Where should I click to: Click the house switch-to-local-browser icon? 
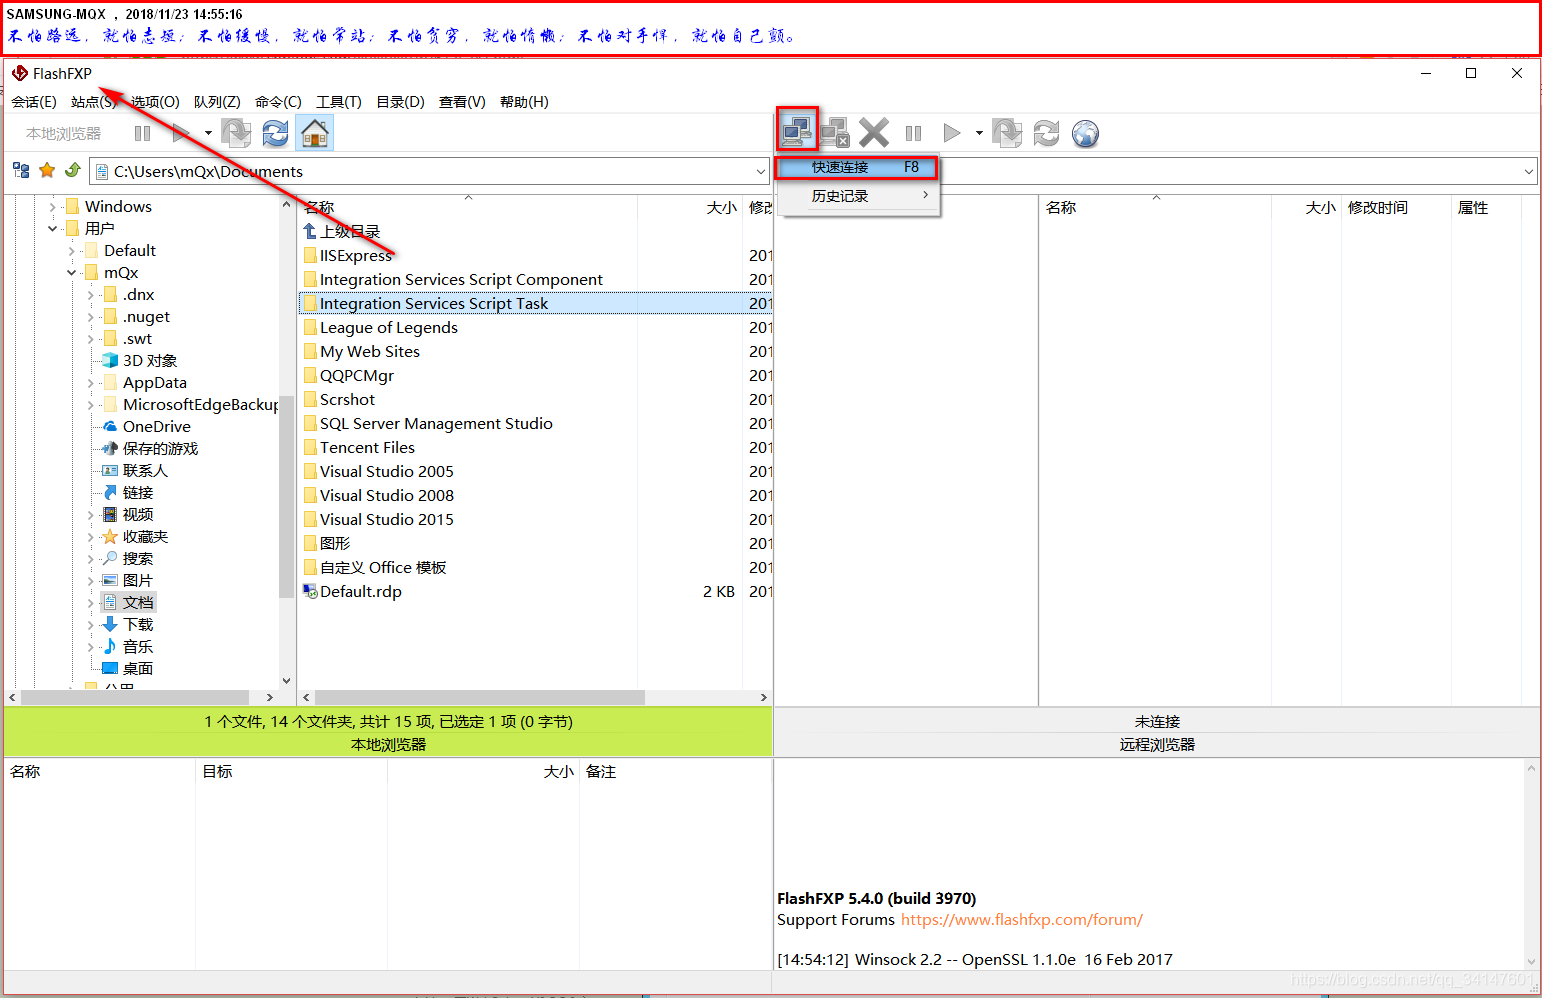tap(315, 133)
